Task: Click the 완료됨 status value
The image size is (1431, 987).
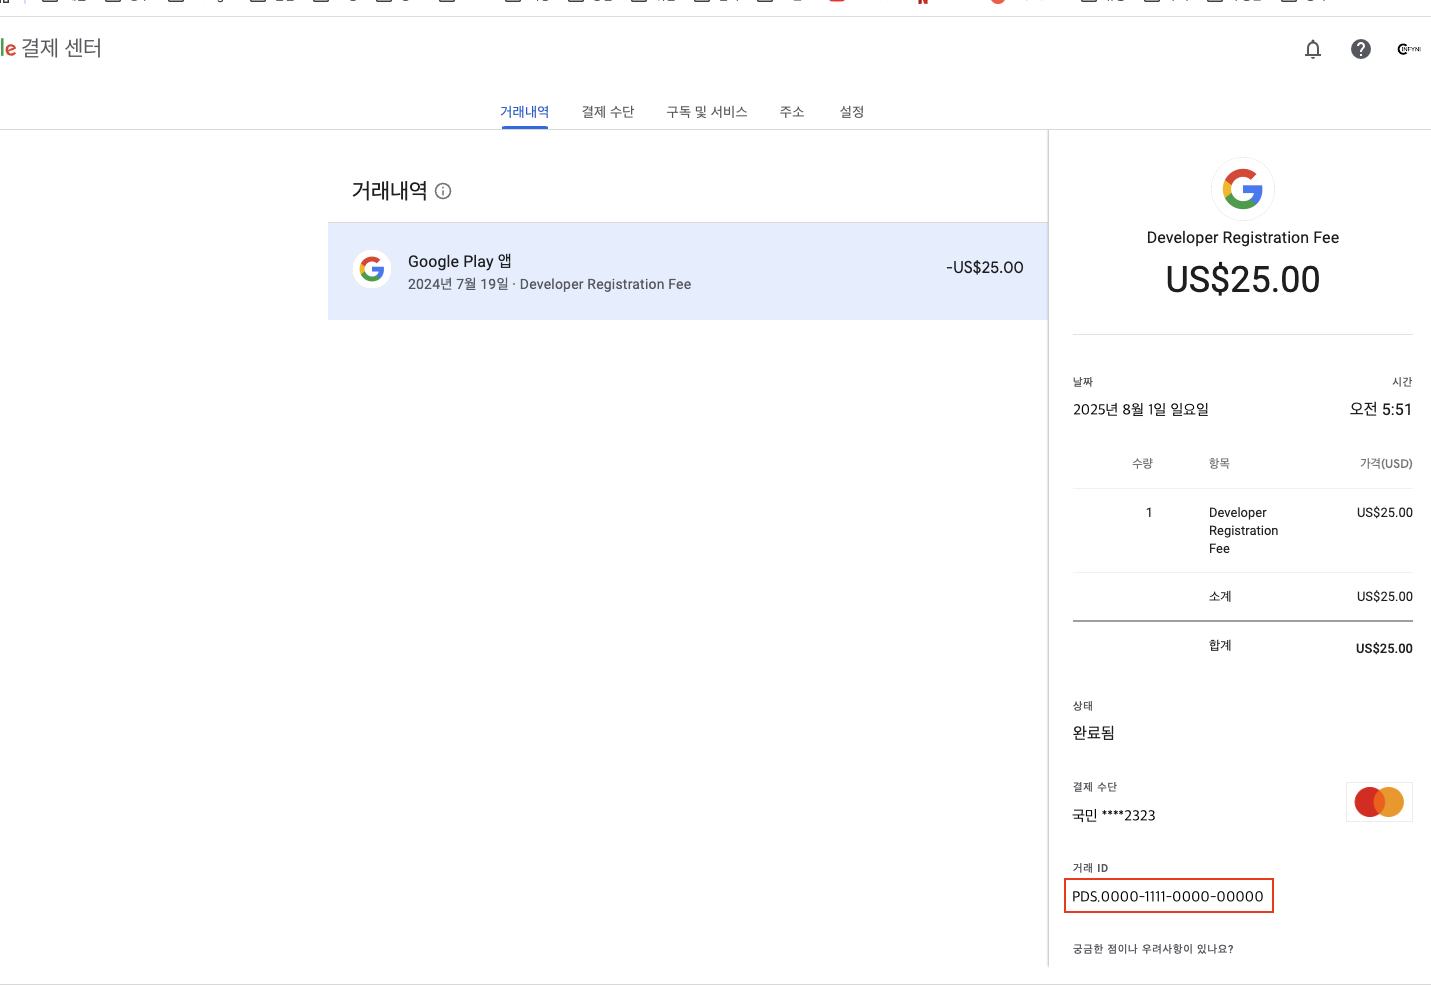Action: [1094, 733]
